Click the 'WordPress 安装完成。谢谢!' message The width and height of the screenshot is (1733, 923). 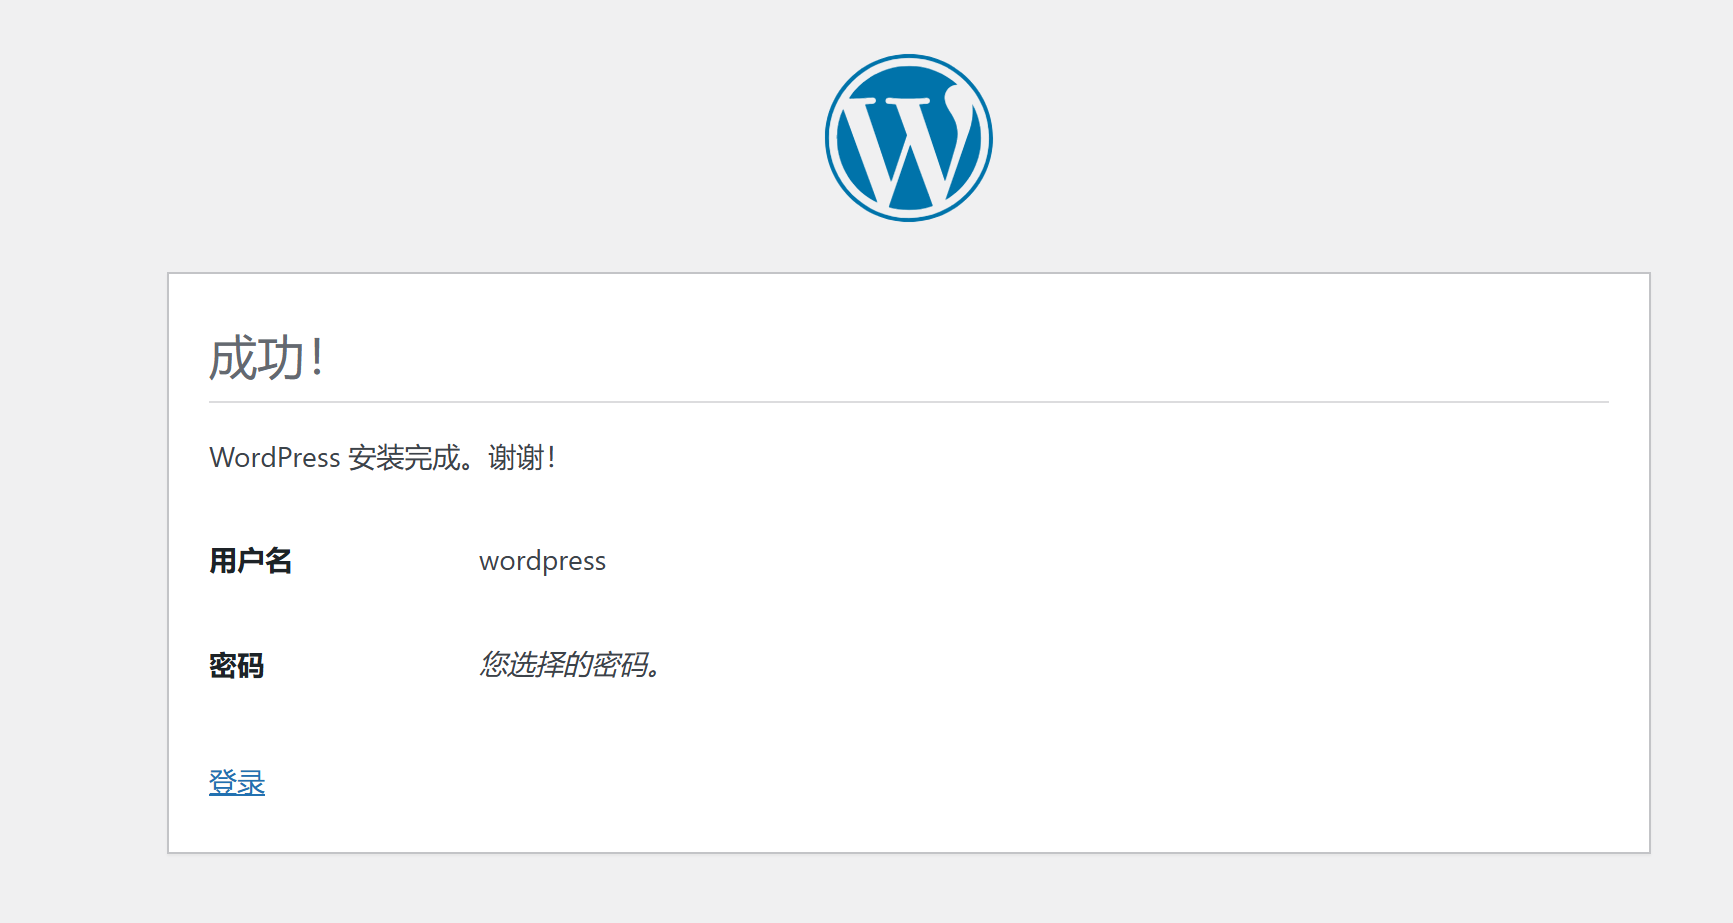[382, 458]
